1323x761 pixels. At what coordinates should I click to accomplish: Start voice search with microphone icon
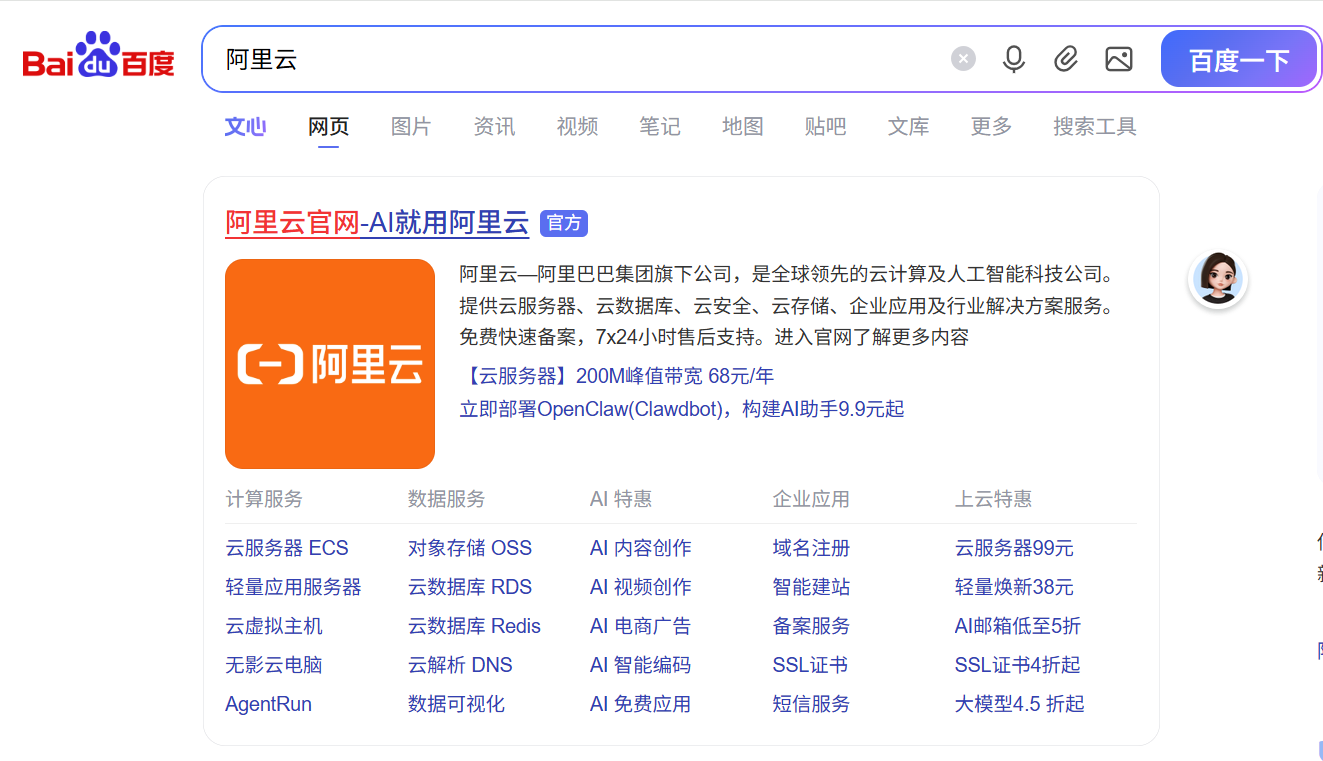[1014, 59]
